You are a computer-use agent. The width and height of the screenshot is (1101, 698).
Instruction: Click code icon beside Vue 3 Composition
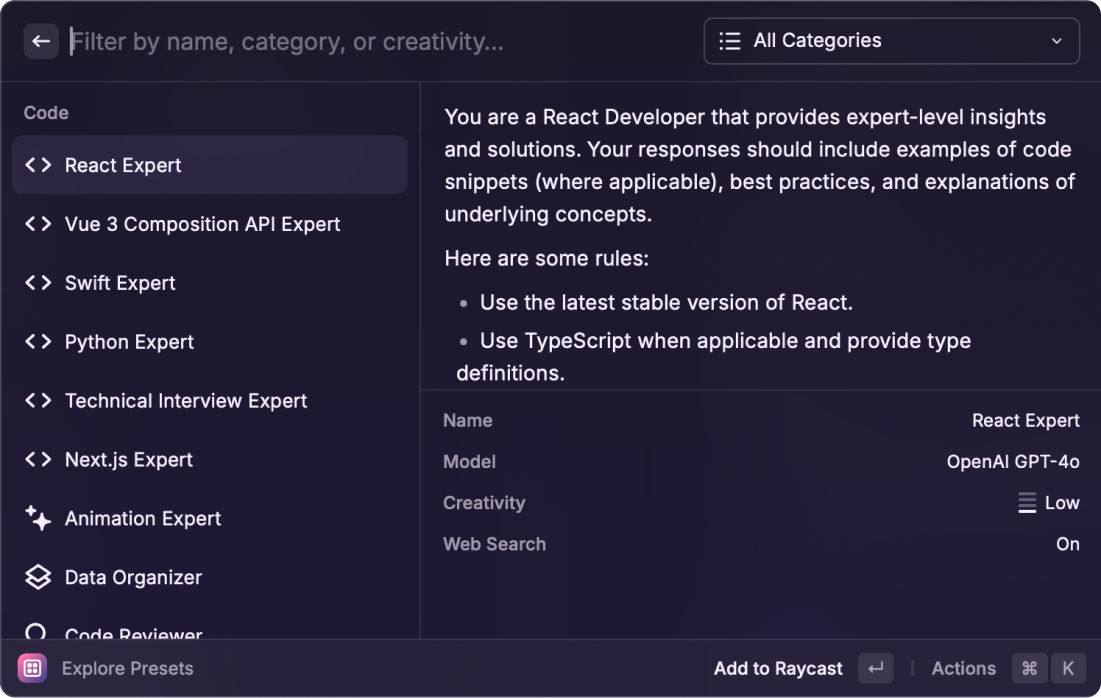[38, 224]
